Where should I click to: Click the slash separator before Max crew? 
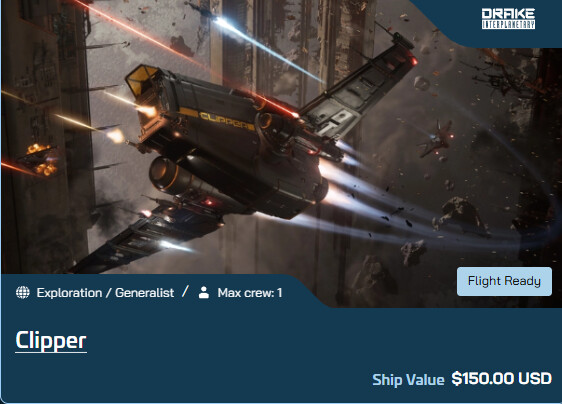coord(185,292)
